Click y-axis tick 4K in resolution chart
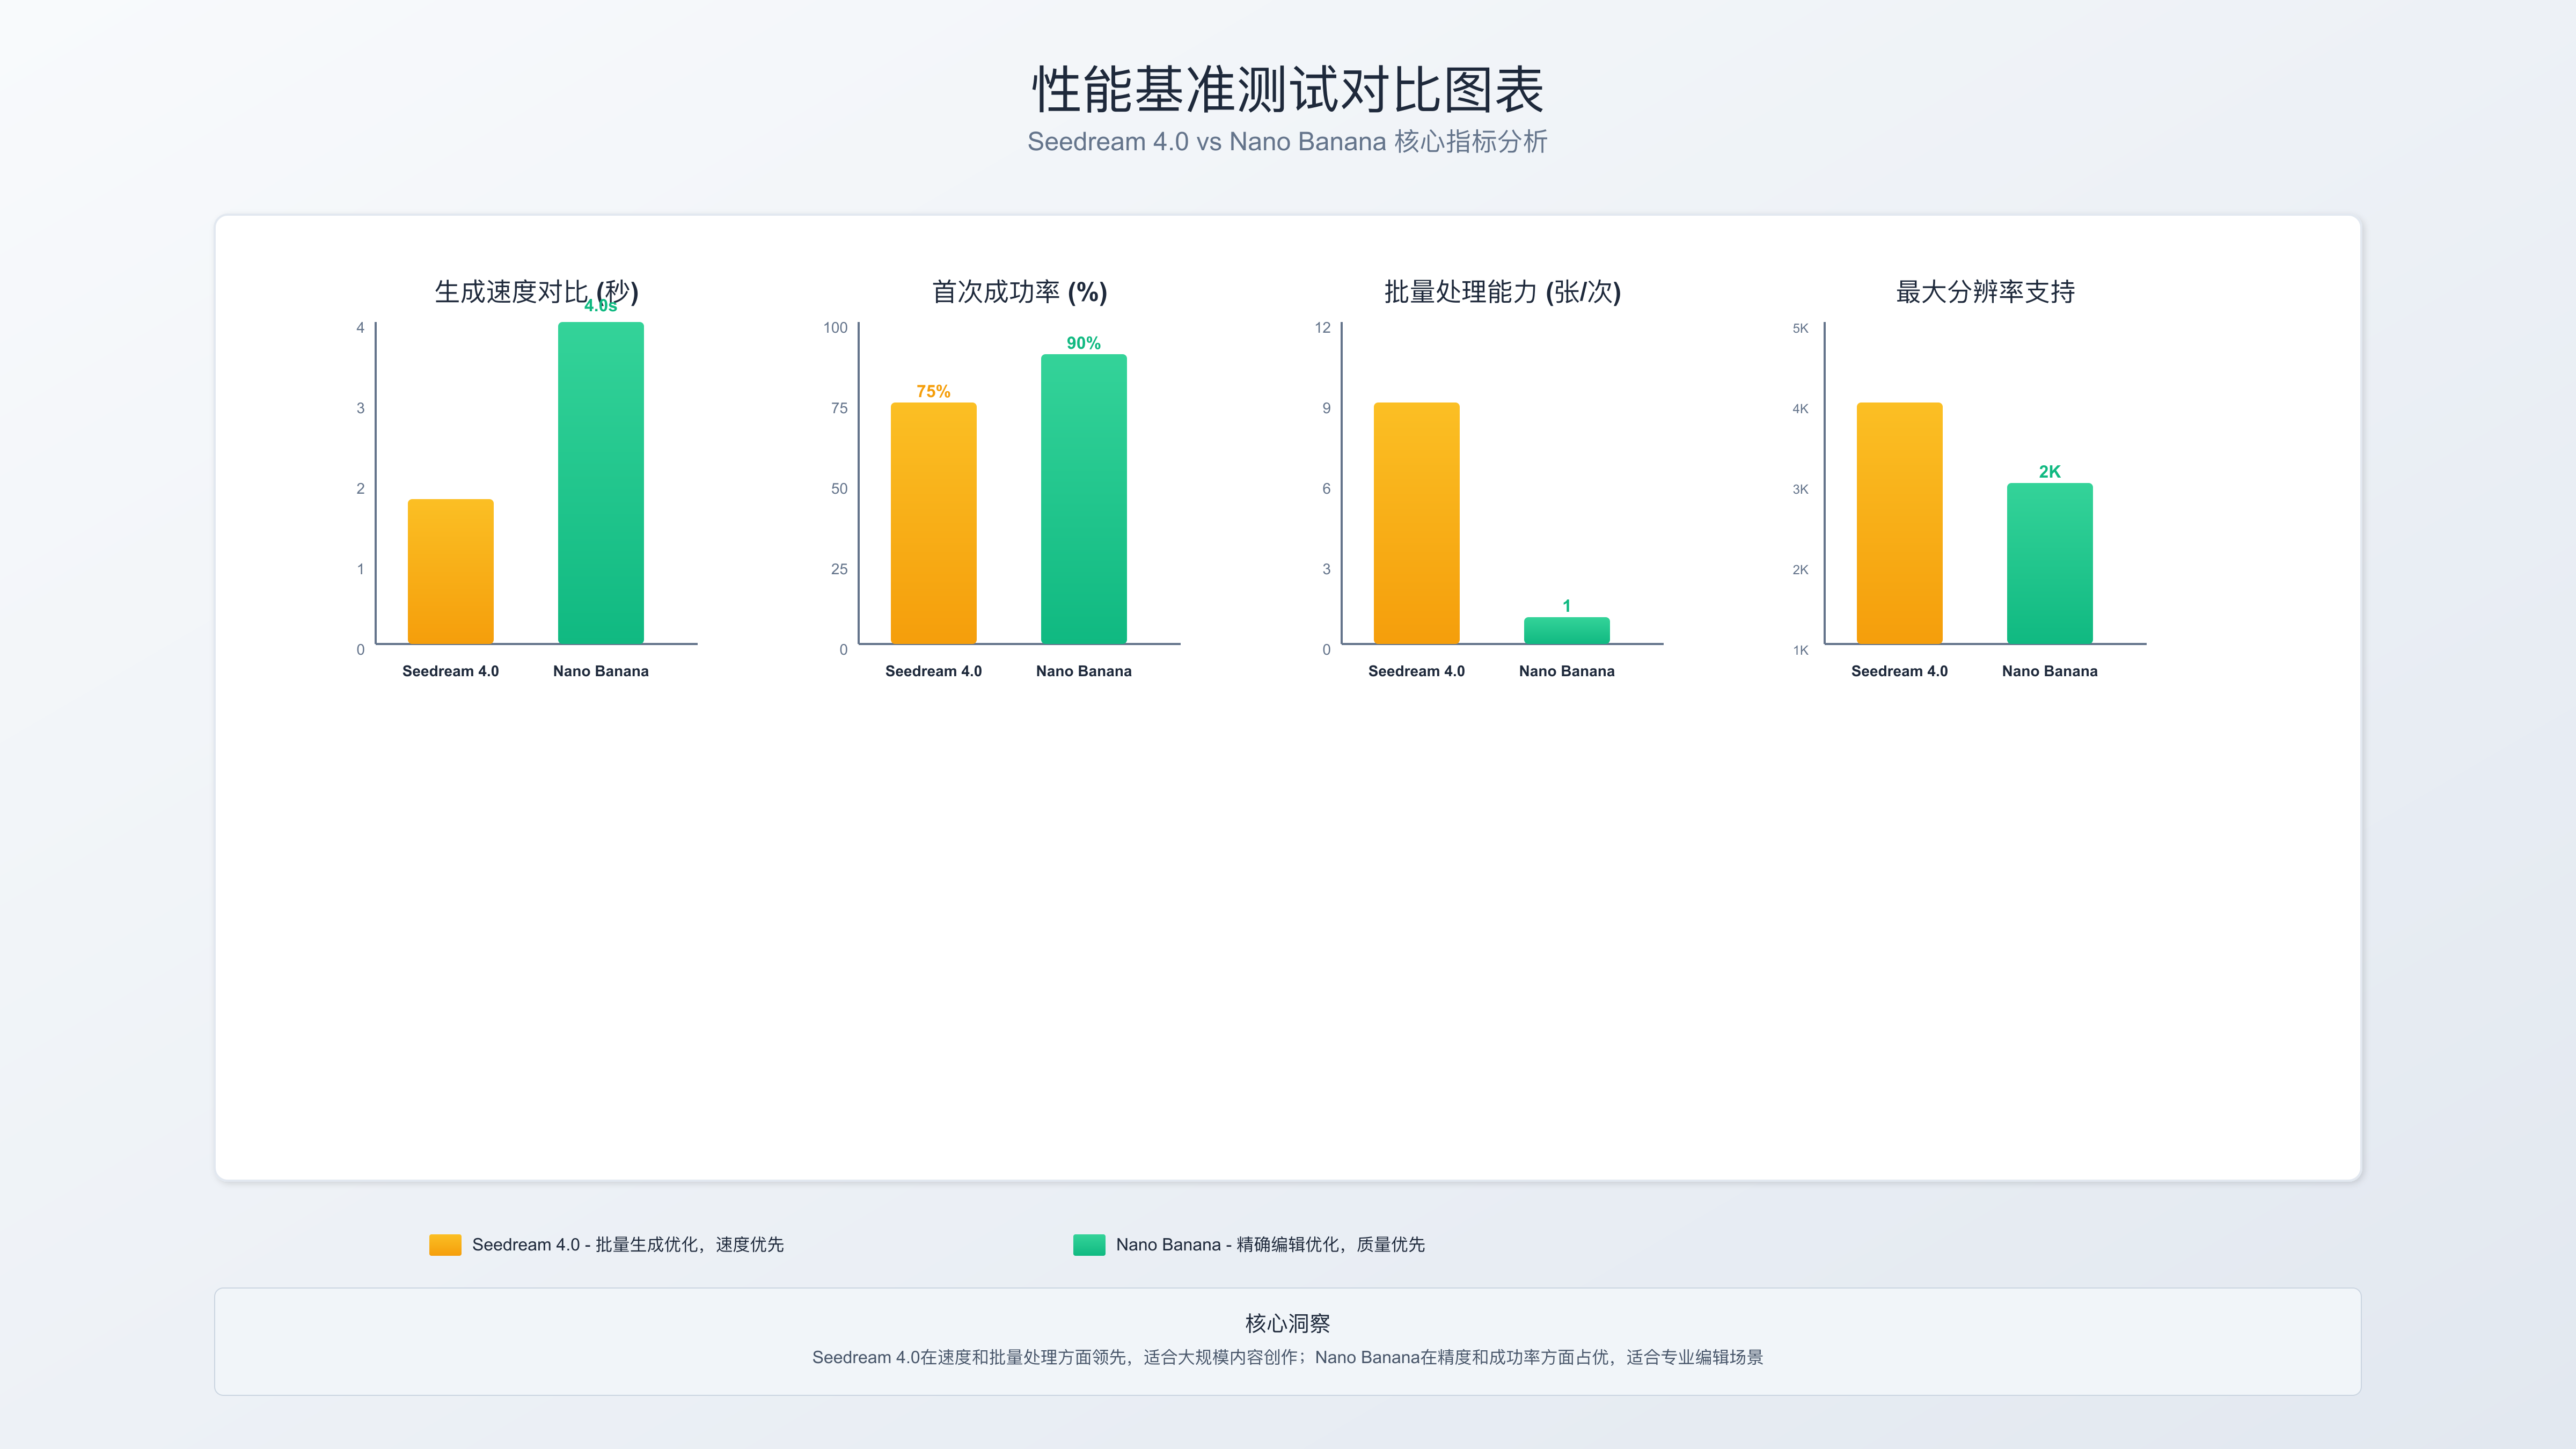 click(1801, 409)
